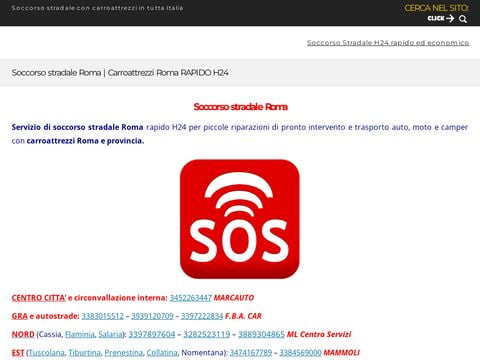Click MARCAUTO company name
The height and width of the screenshot is (360, 480).
click(x=234, y=298)
